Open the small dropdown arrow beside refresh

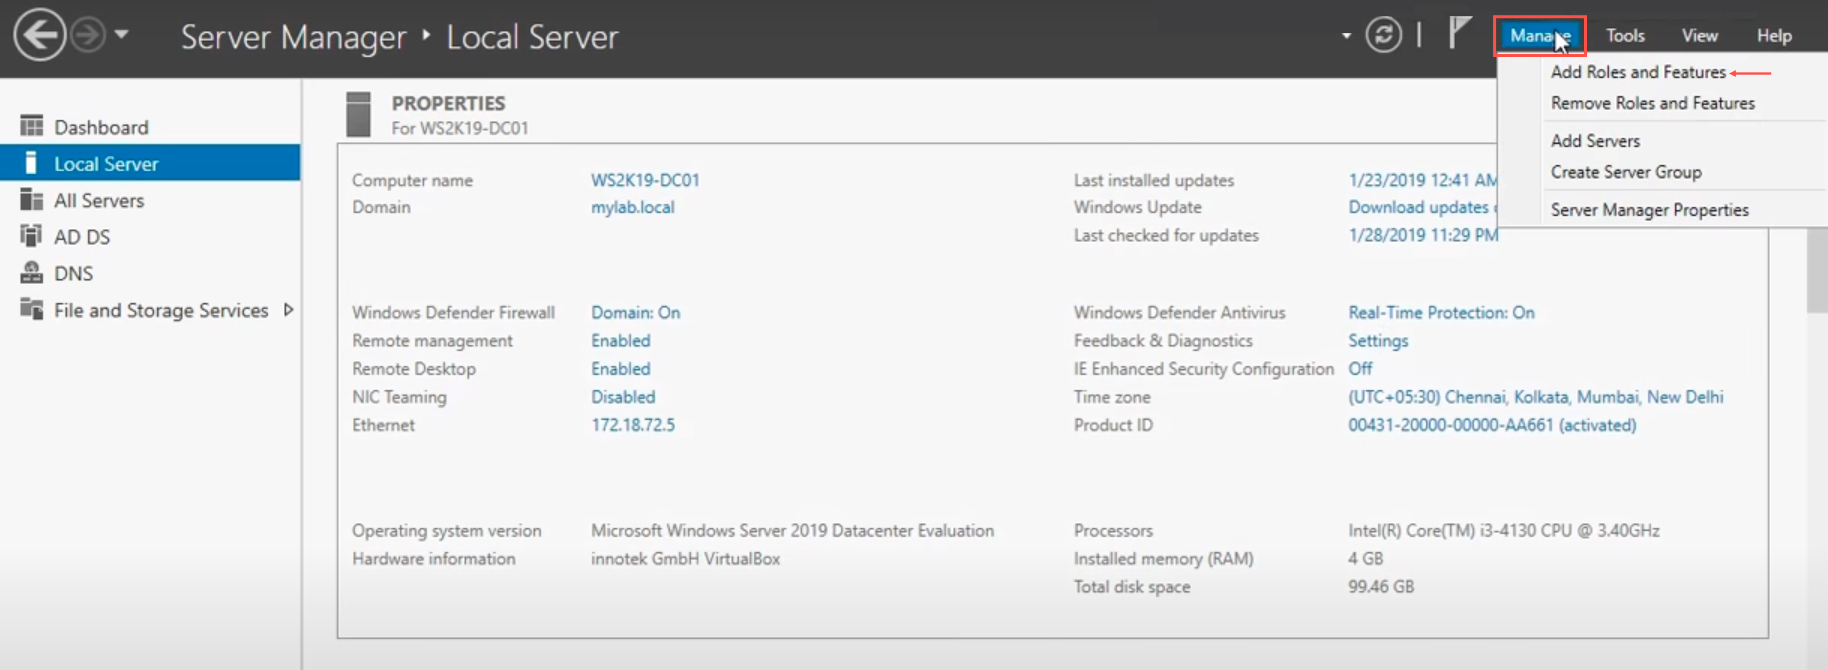click(x=1346, y=36)
